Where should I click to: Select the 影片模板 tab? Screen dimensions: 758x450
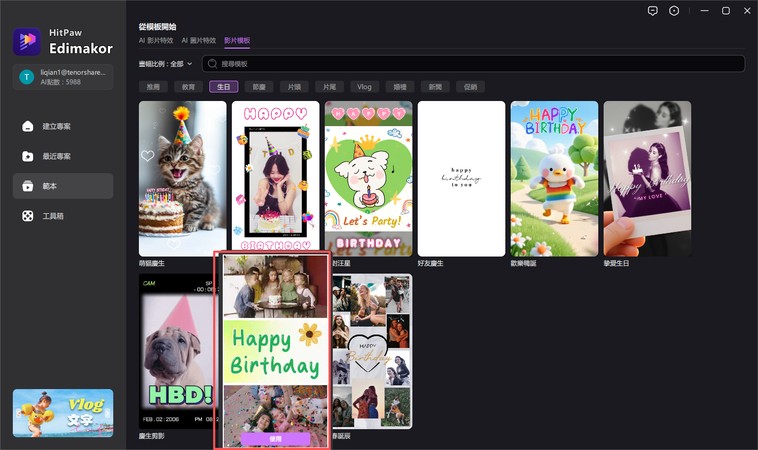237,41
